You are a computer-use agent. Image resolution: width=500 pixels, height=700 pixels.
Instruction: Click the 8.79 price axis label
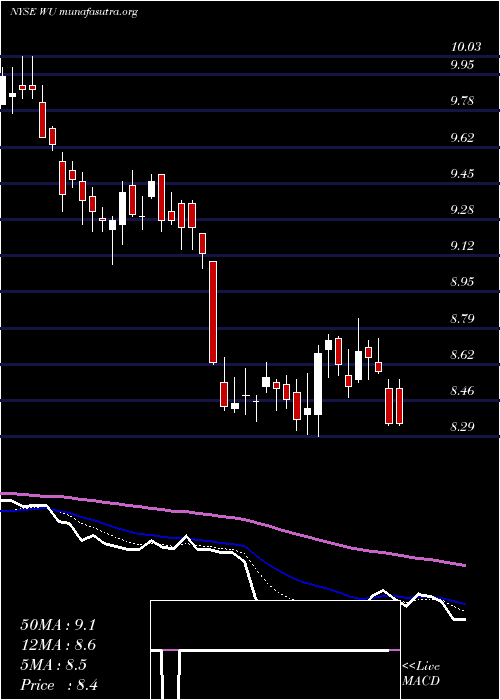(462, 319)
